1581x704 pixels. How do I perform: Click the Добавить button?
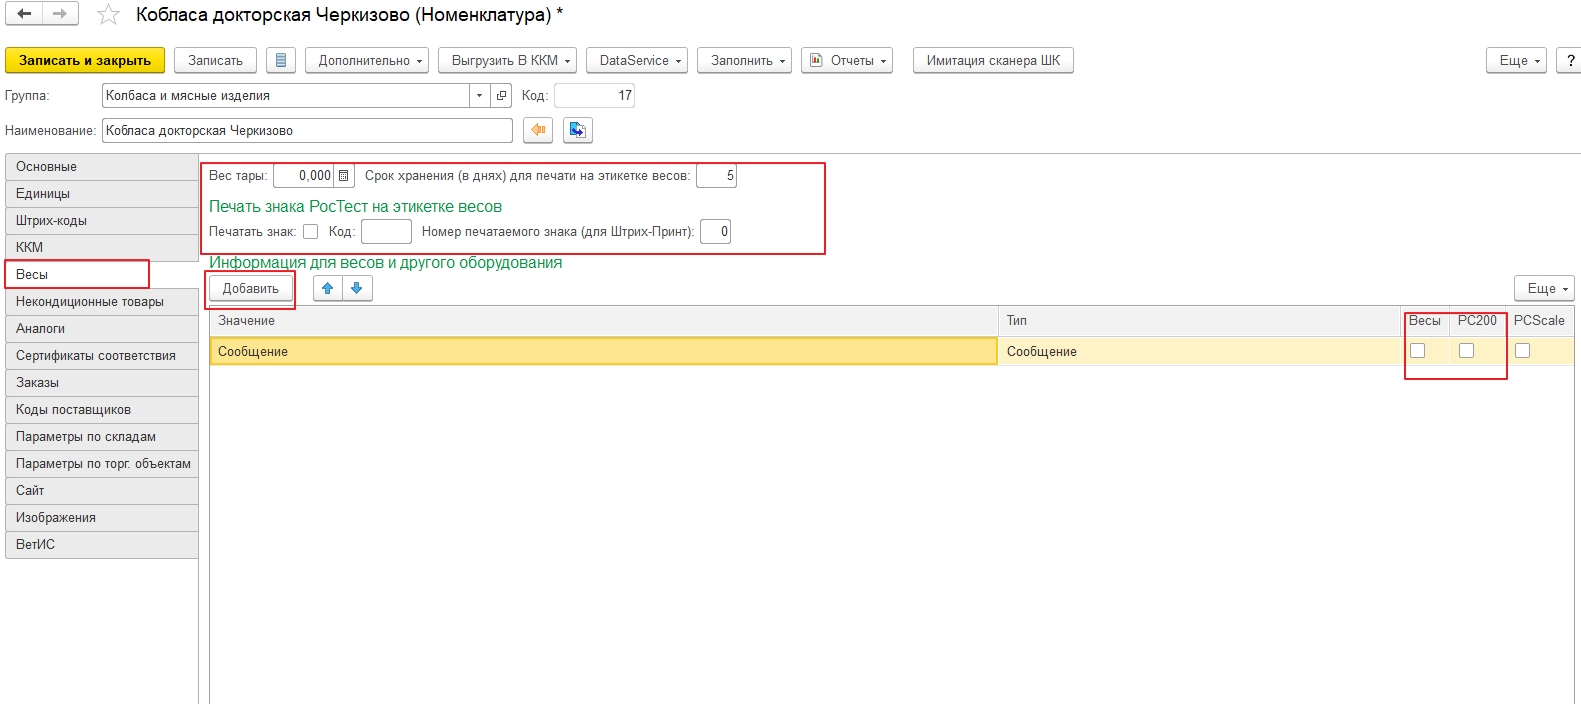[251, 289]
